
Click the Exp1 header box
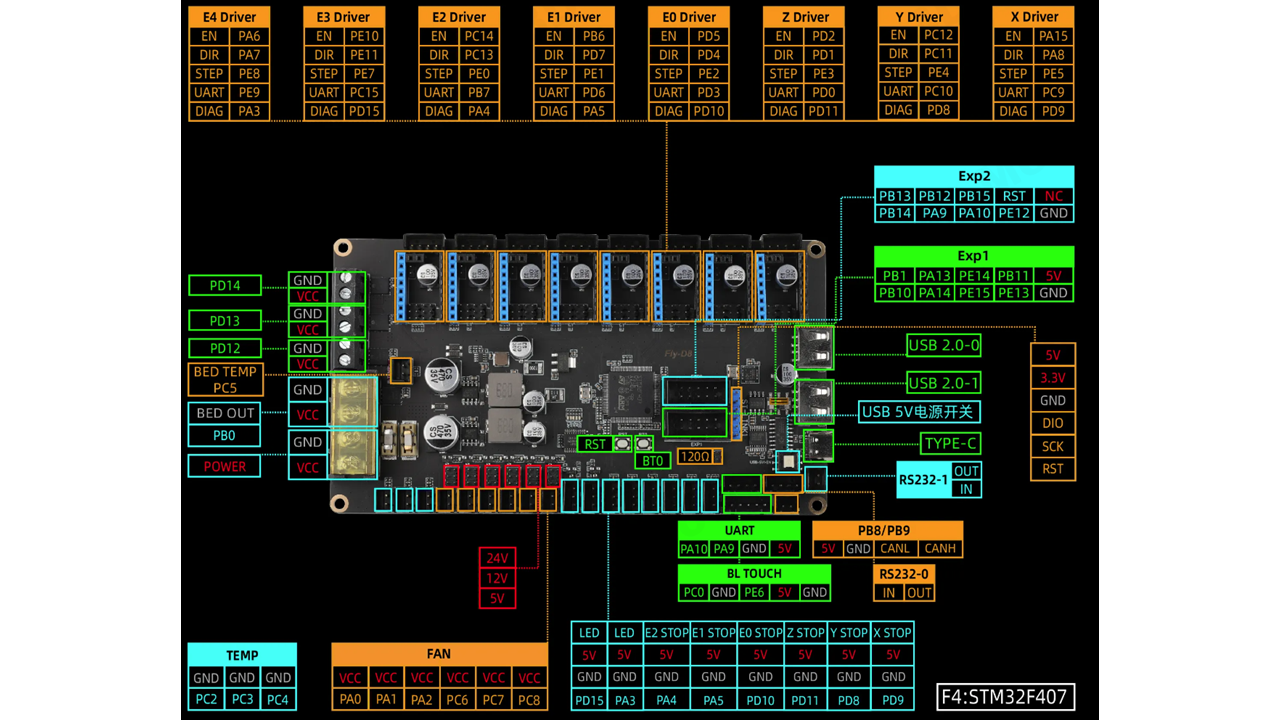click(x=974, y=256)
